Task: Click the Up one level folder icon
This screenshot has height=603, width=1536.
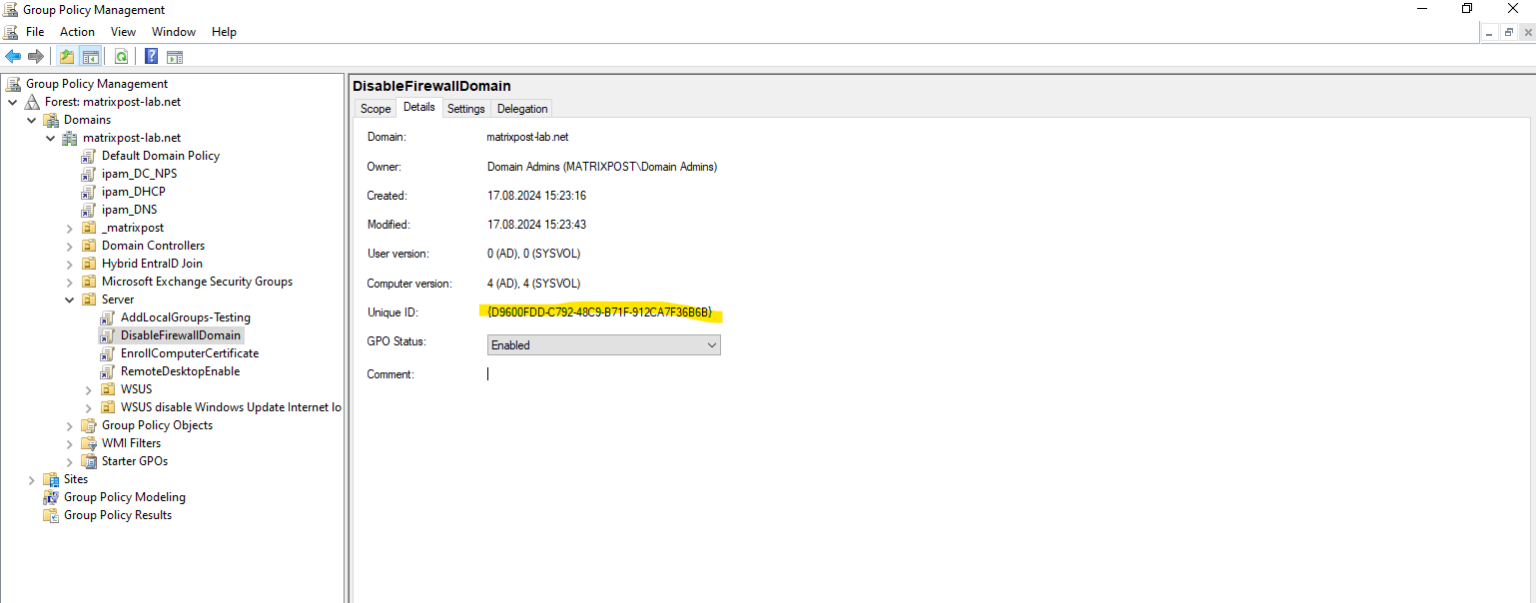Action: pyautogui.click(x=67, y=56)
